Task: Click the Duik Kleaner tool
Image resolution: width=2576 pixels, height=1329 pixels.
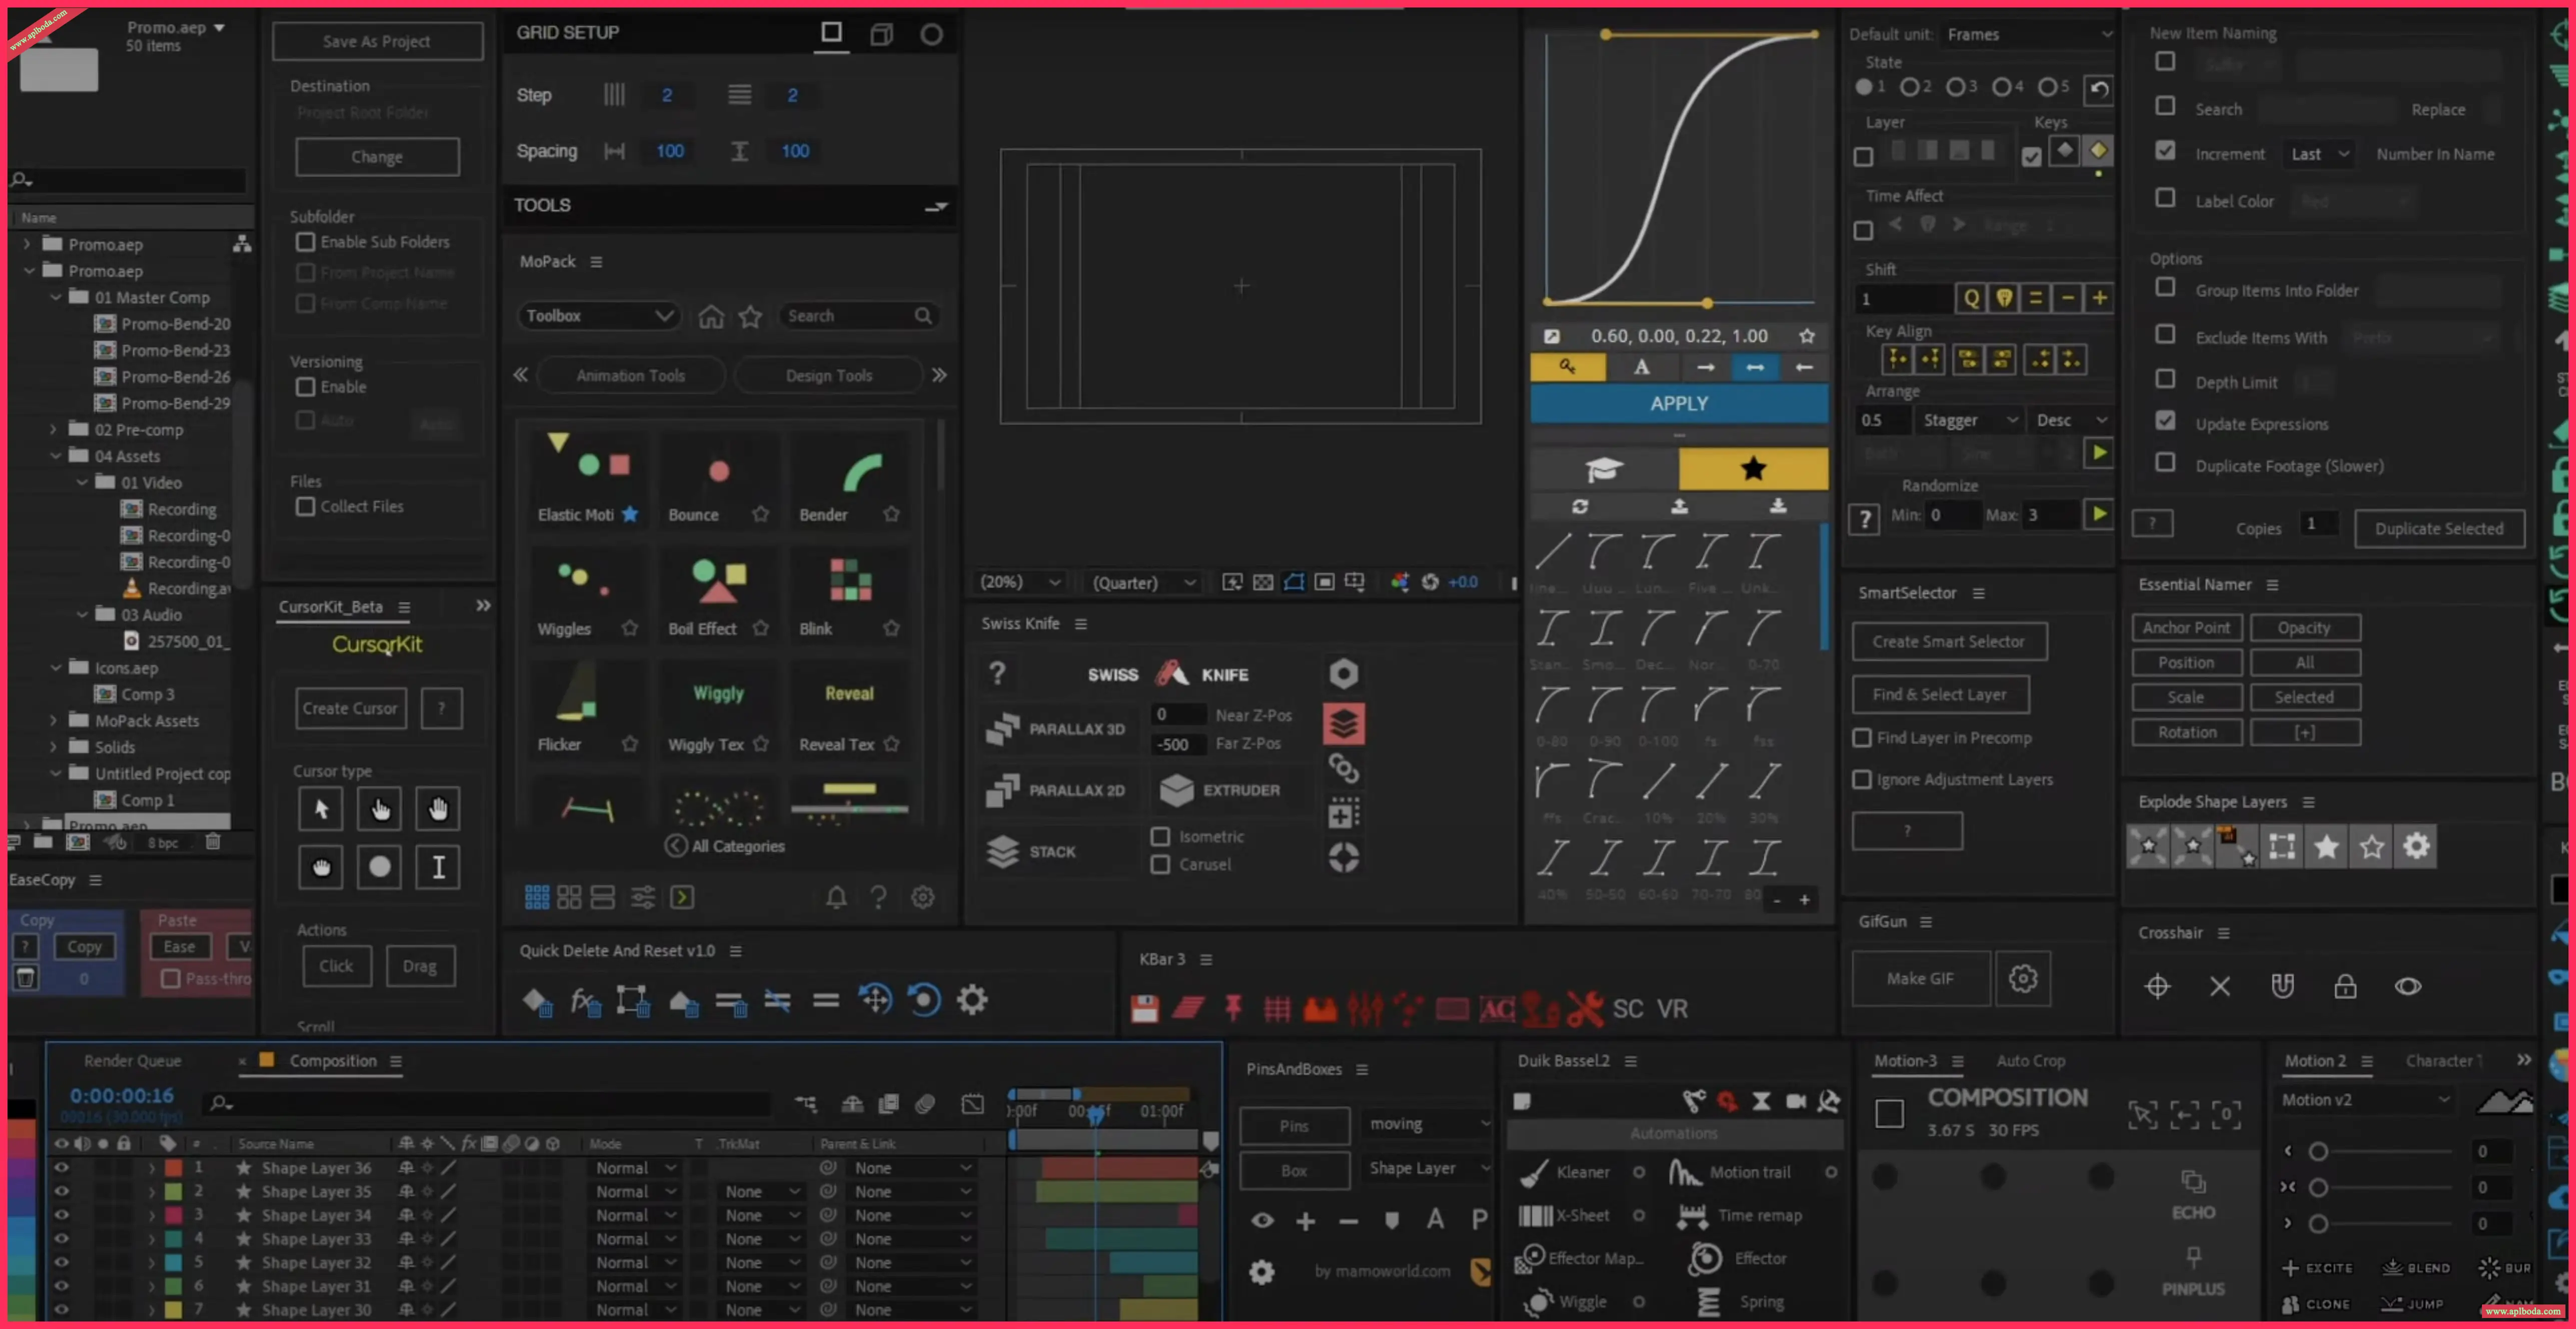Action: 1566,1172
